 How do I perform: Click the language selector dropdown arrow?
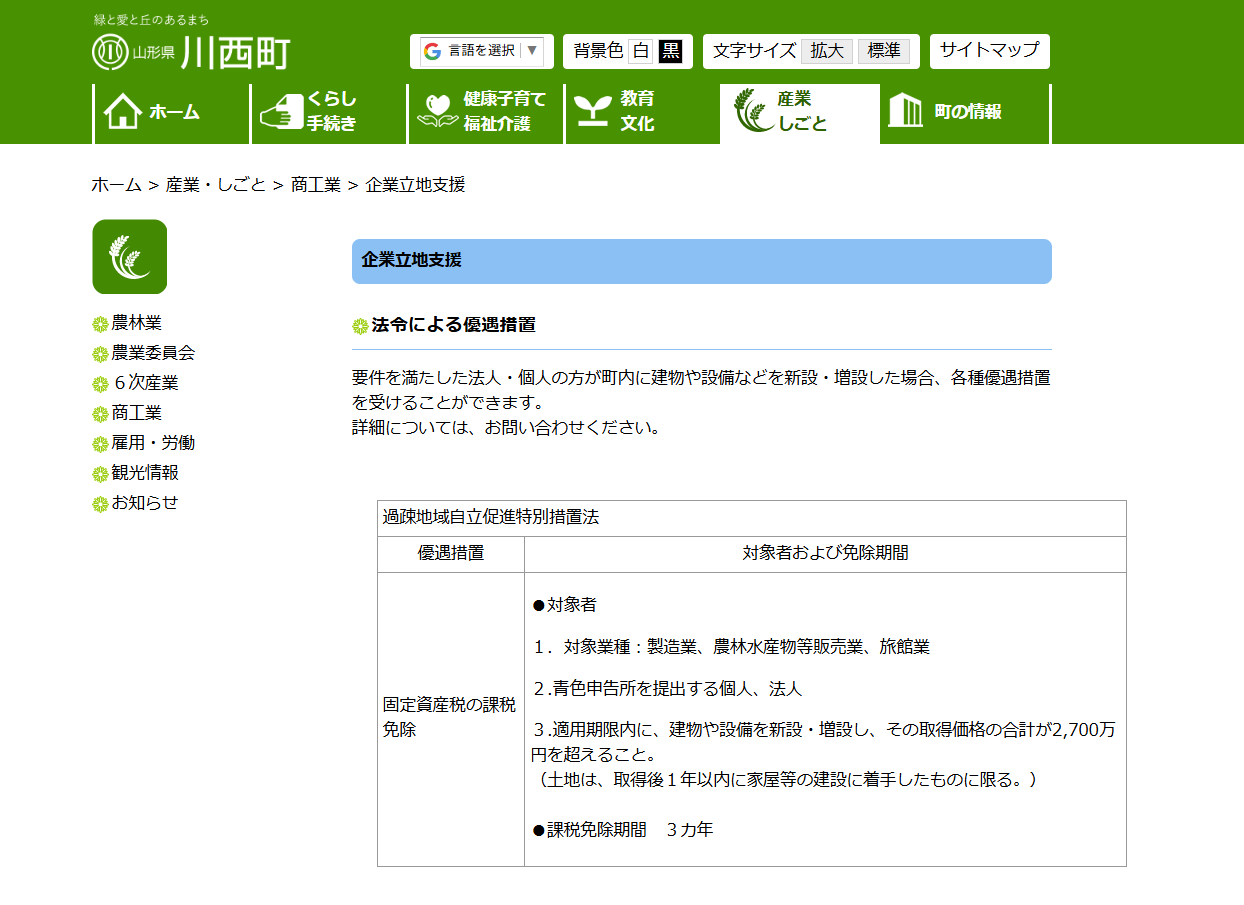[x=532, y=51]
